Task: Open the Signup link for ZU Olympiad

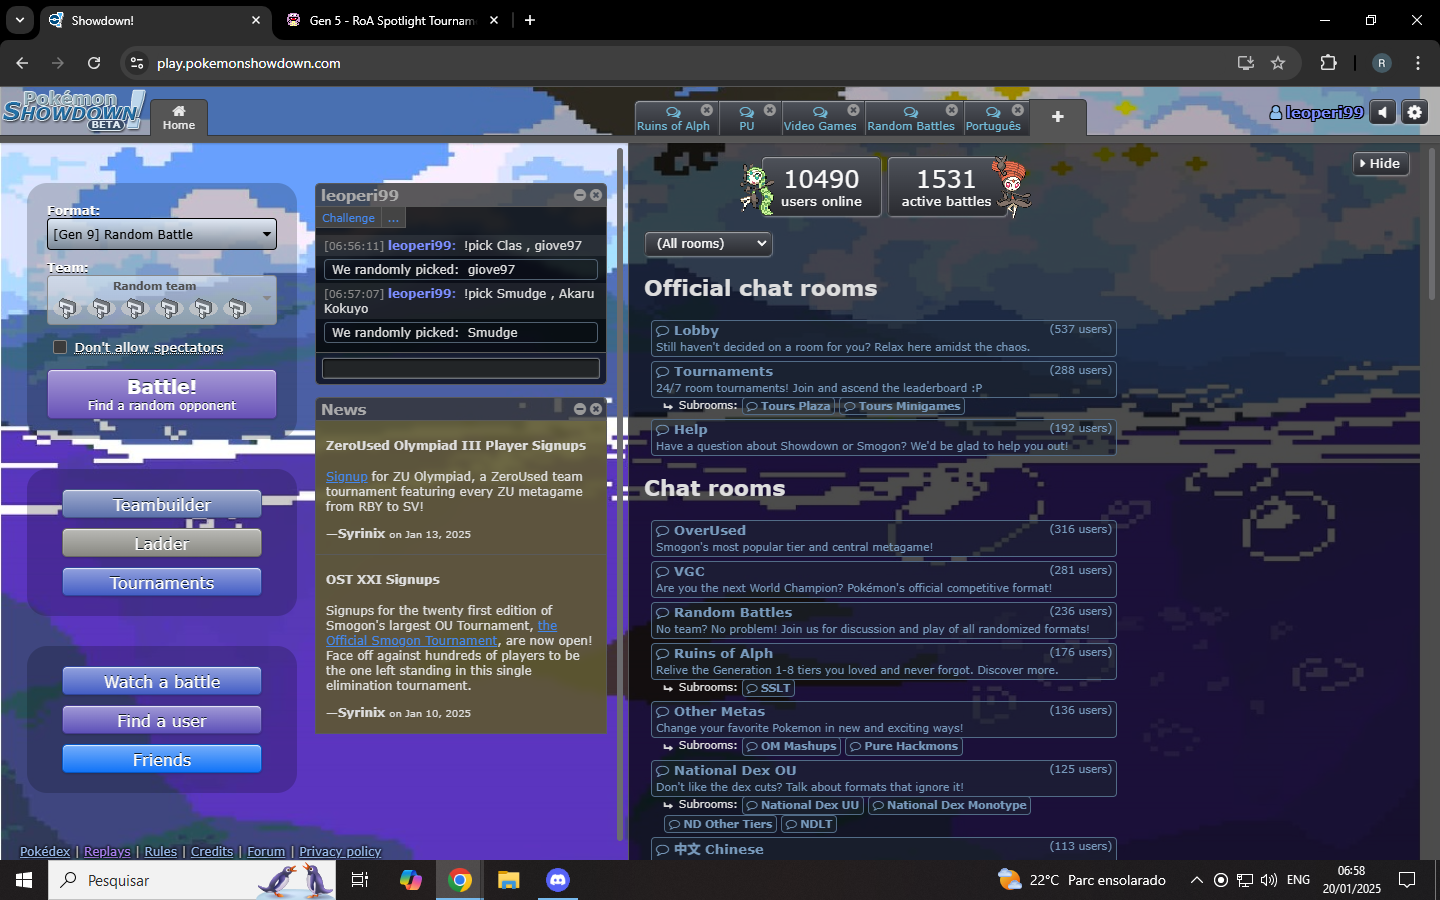Action: pyautogui.click(x=346, y=477)
